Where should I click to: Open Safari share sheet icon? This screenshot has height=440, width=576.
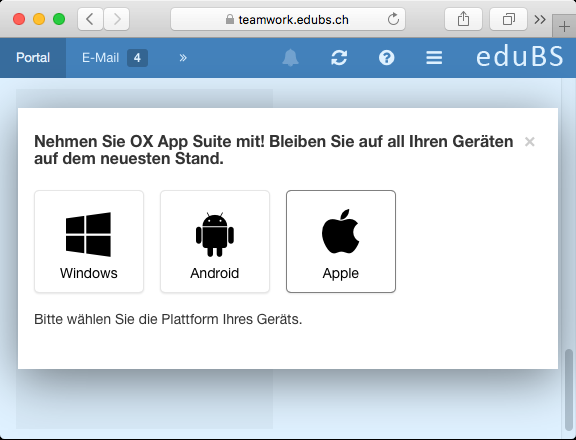point(463,19)
